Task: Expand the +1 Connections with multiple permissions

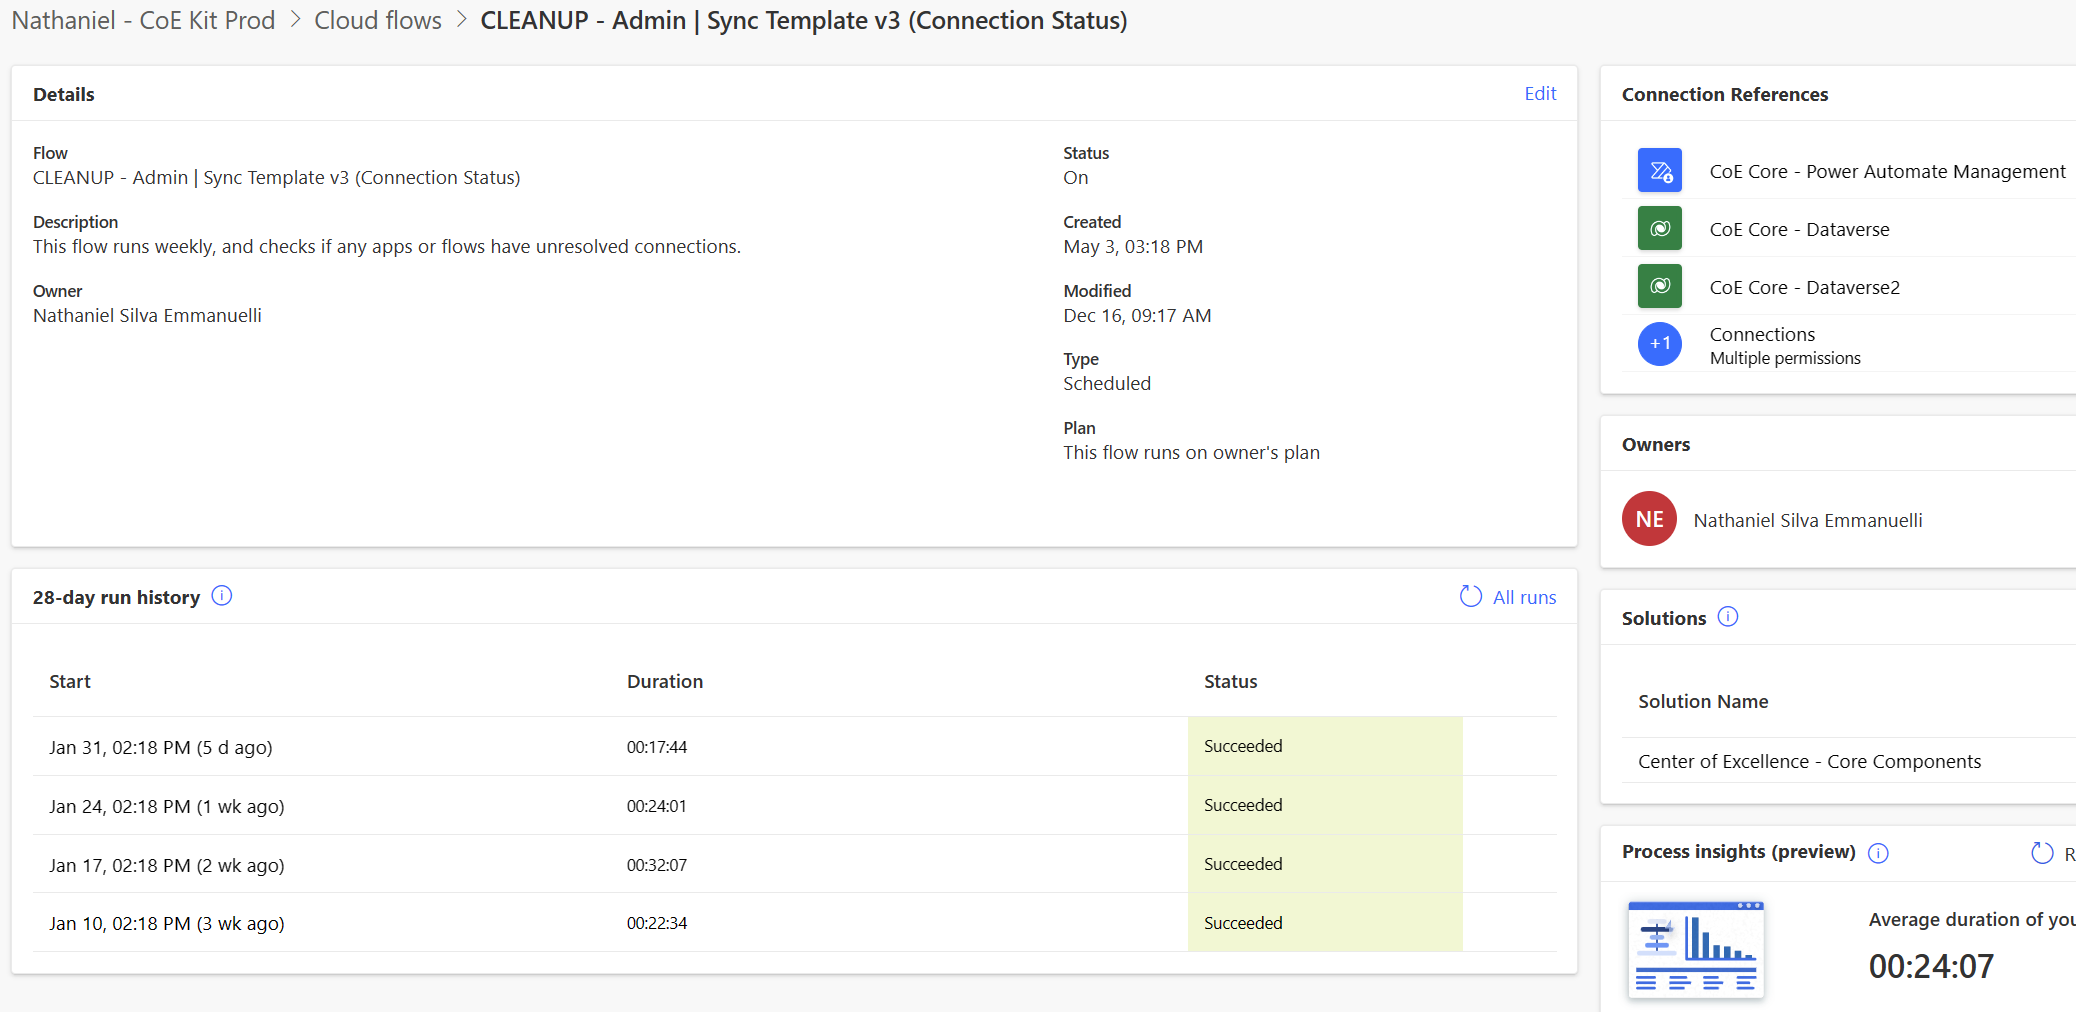Action: 1659,344
